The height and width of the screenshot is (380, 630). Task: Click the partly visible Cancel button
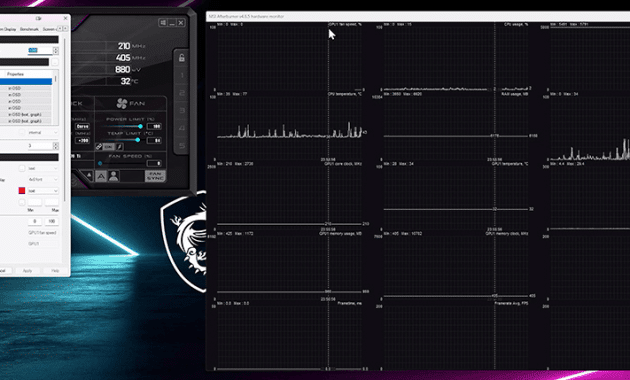(x=6, y=271)
